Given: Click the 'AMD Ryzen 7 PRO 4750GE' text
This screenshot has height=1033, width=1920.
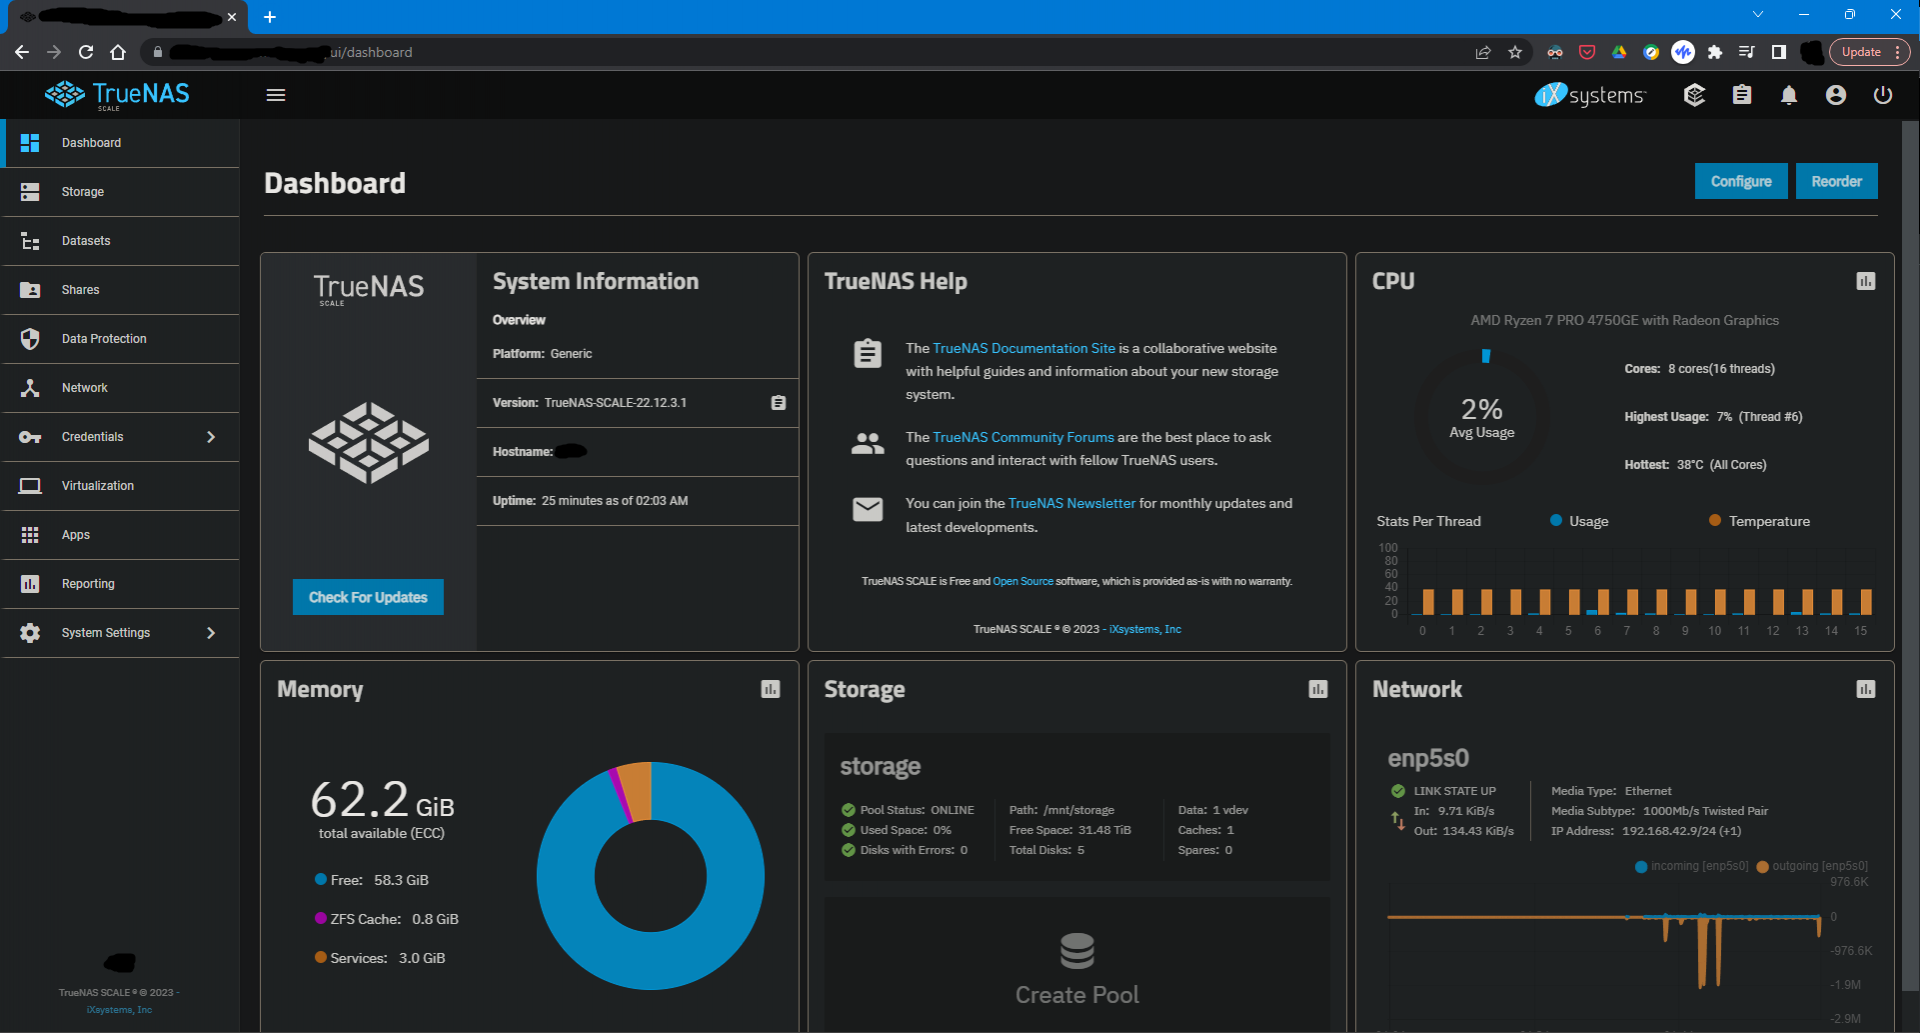Looking at the screenshot, I should coord(1625,320).
